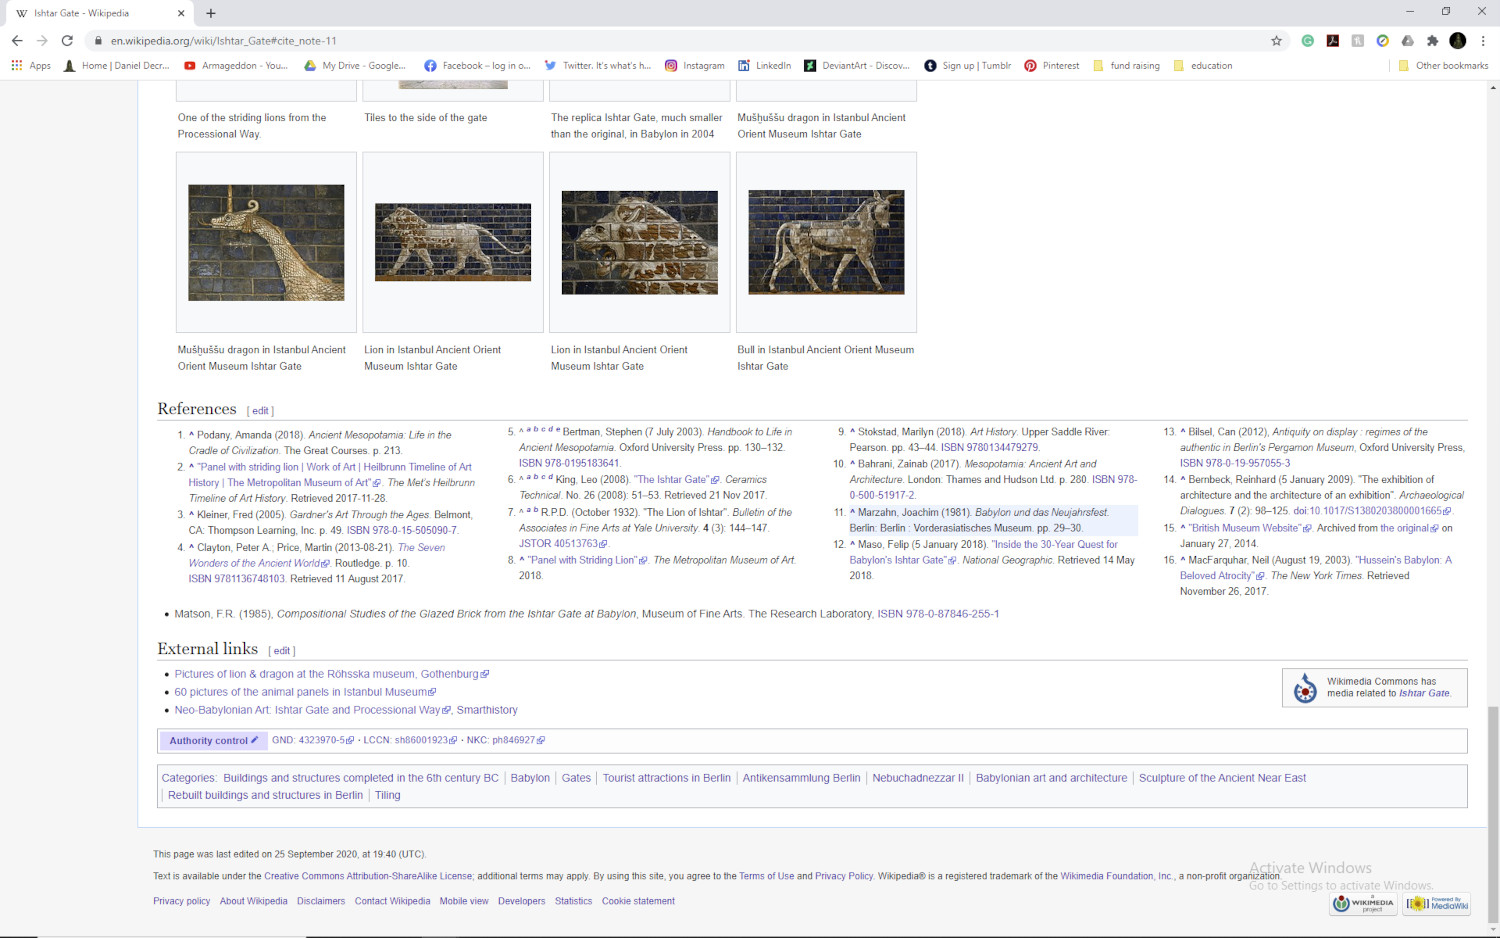Bookmark this page using the star icon
This screenshot has height=938, width=1500.
pyautogui.click(x=1277, y=42)
